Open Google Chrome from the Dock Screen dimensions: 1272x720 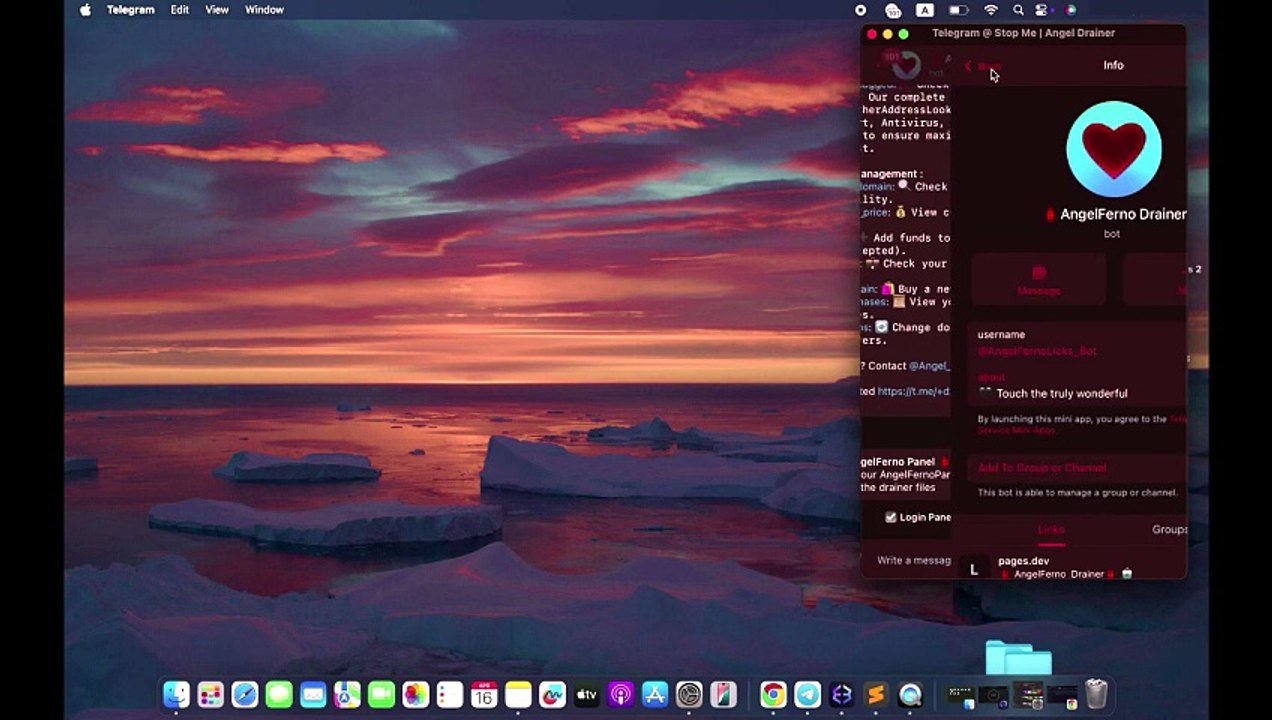pyautogui.click(x=773, y=694)
